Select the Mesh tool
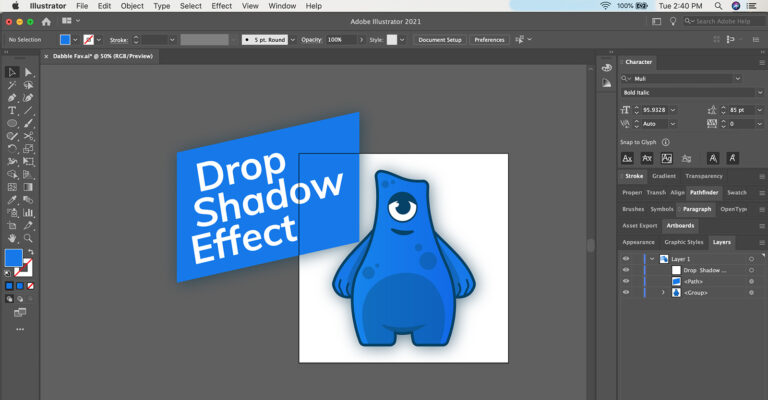 pyautogui.click(x=12, y=187)
